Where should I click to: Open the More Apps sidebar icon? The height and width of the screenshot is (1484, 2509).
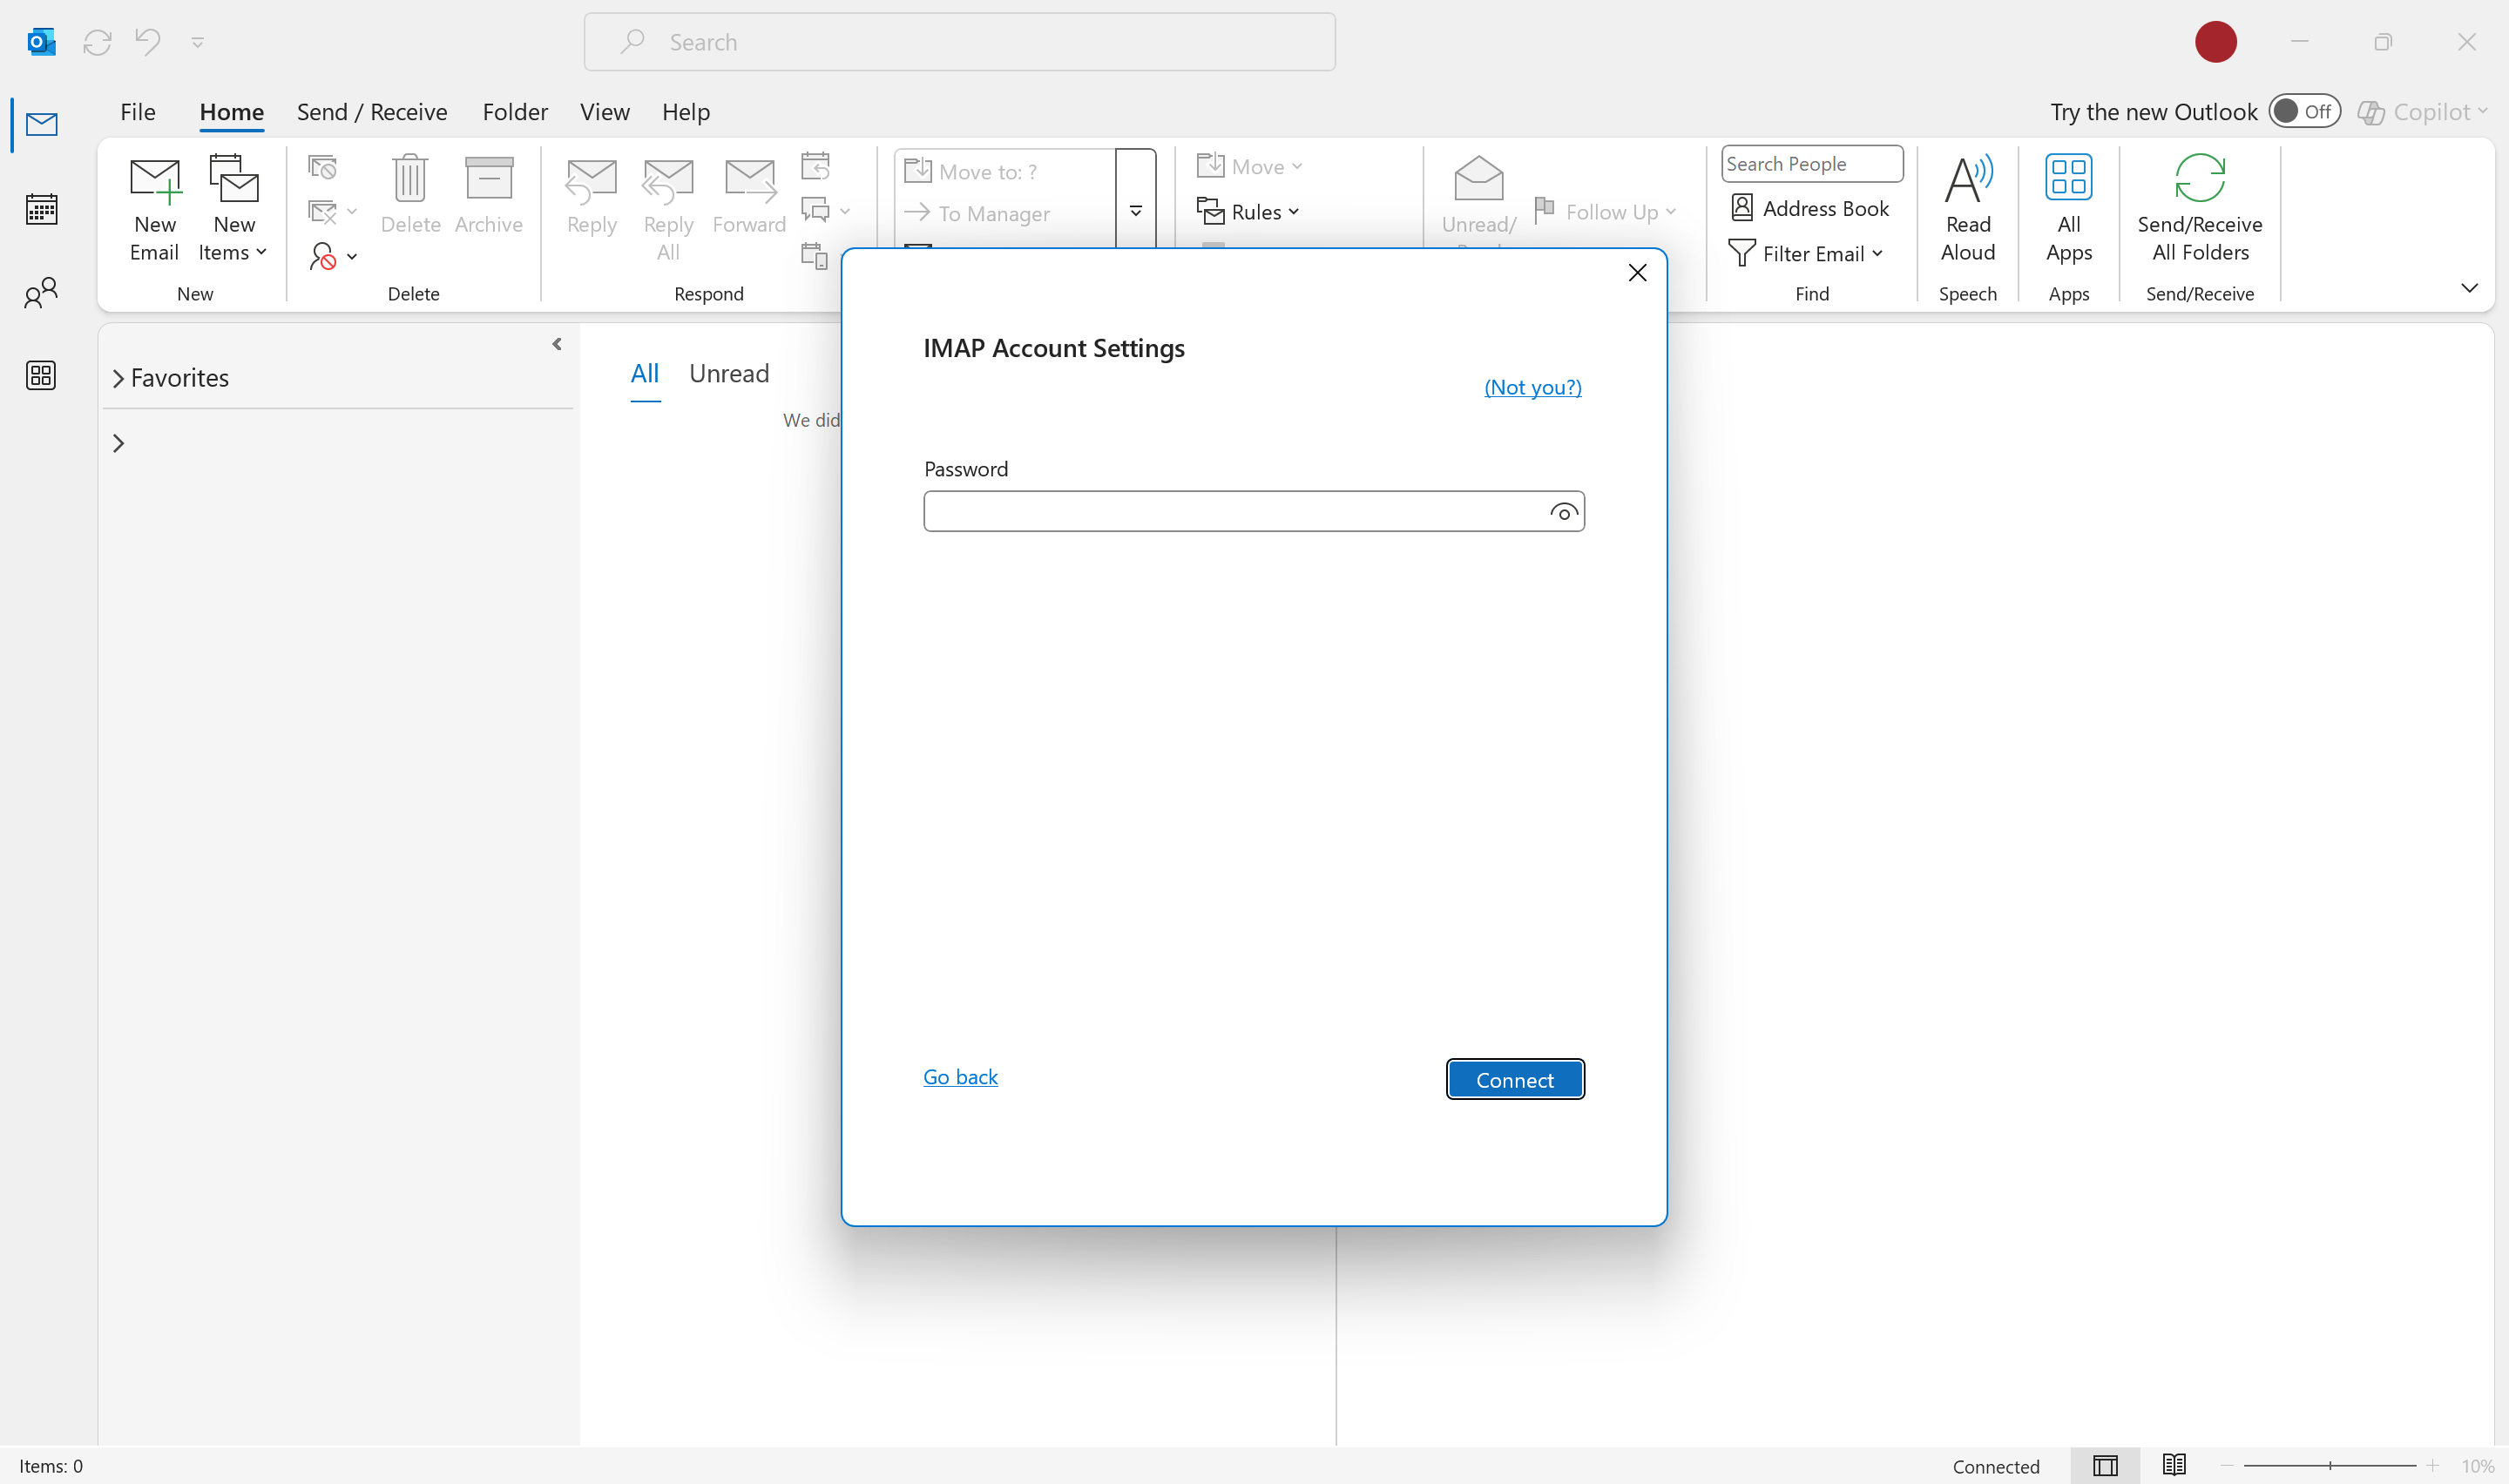click(41, 376)
